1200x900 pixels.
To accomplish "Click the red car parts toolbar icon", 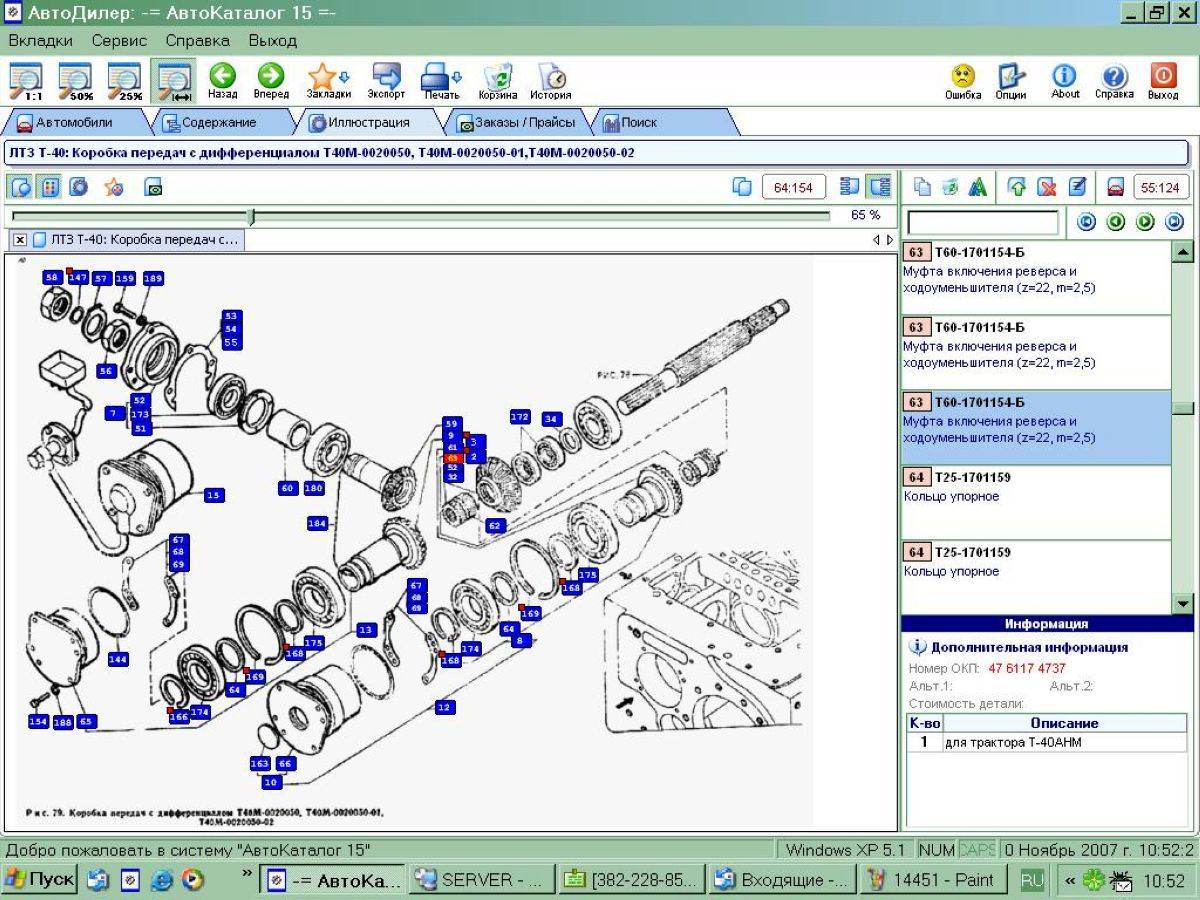I will pos(1115,187).
